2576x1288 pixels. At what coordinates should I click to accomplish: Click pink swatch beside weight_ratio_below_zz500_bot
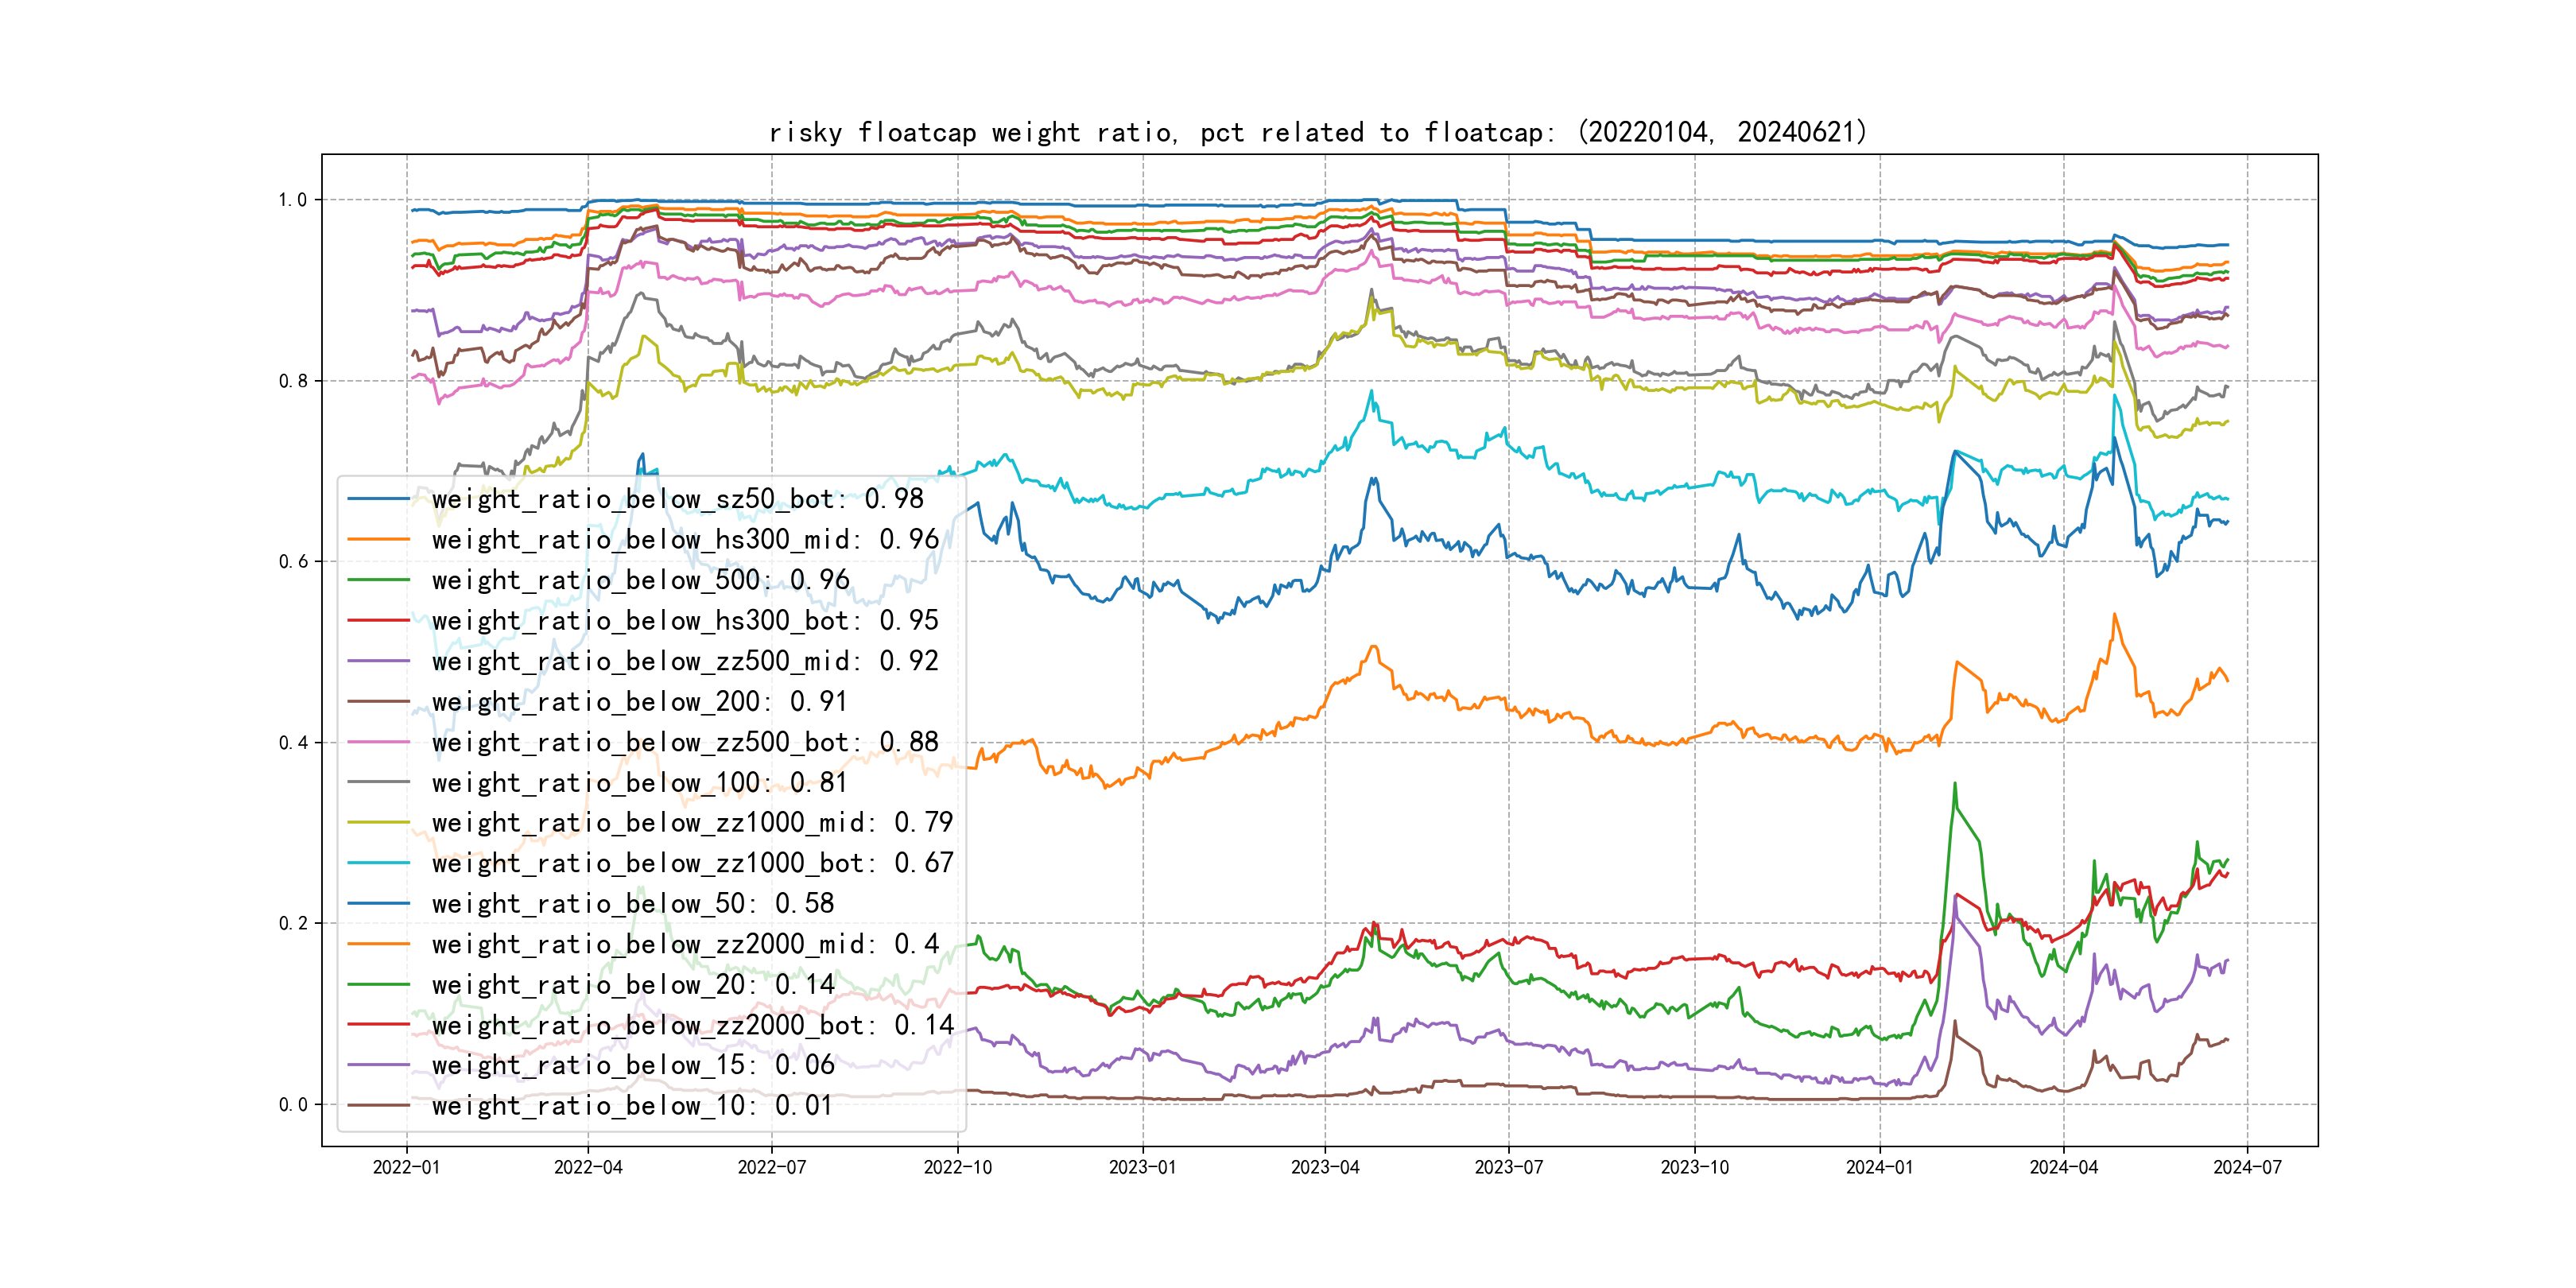click(x=378, y=742)
